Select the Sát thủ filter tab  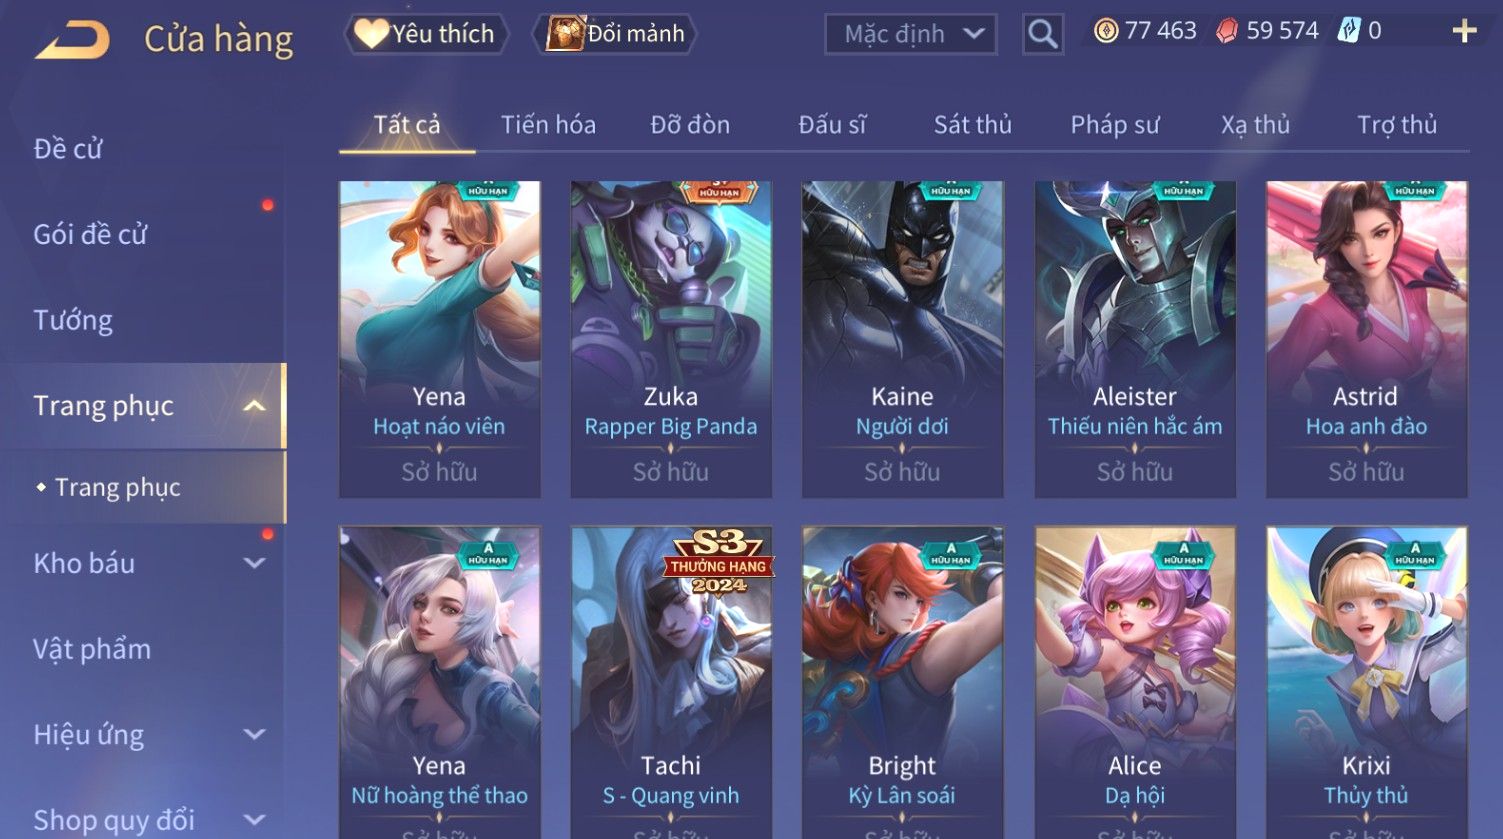click(x=972, y=125)
